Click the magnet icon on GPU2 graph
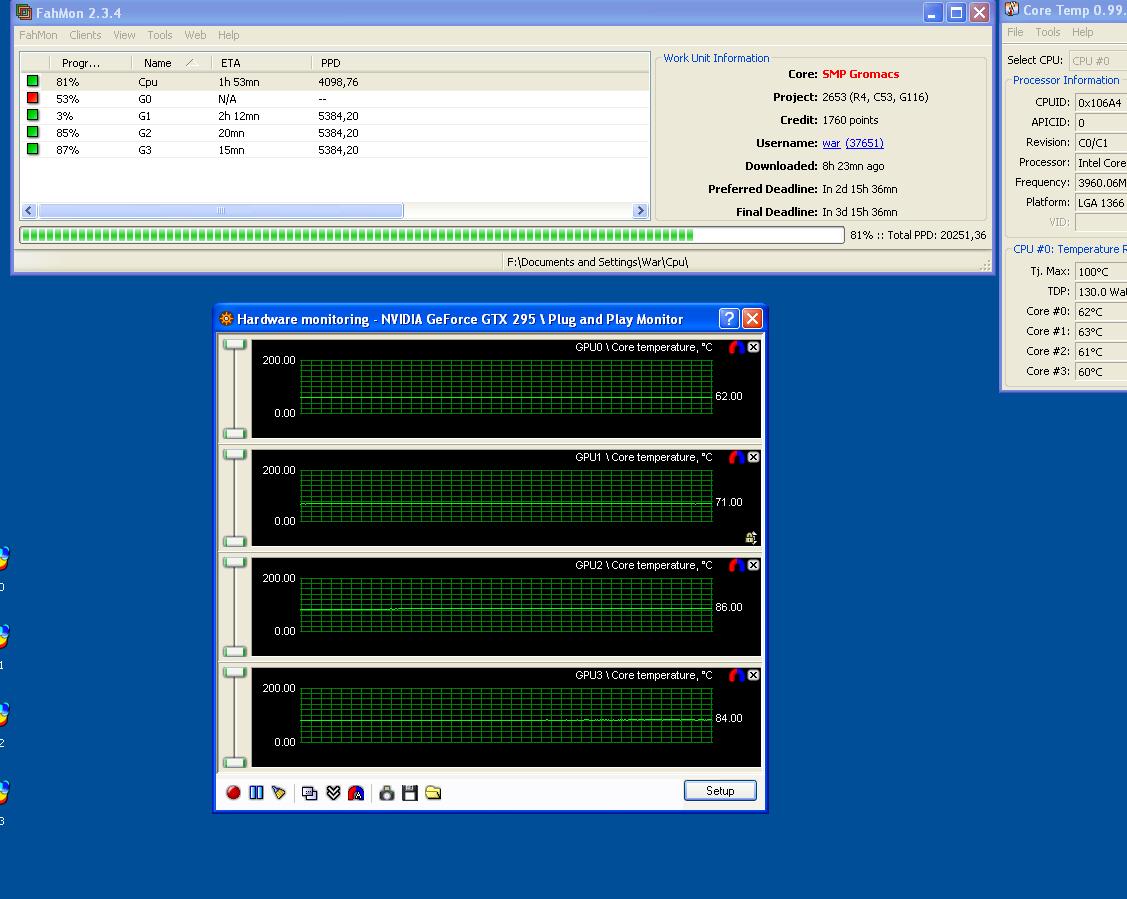Image resolution: width=1127 pixels, height=899 pixels. pyautogui.click(x=736, y=565)
